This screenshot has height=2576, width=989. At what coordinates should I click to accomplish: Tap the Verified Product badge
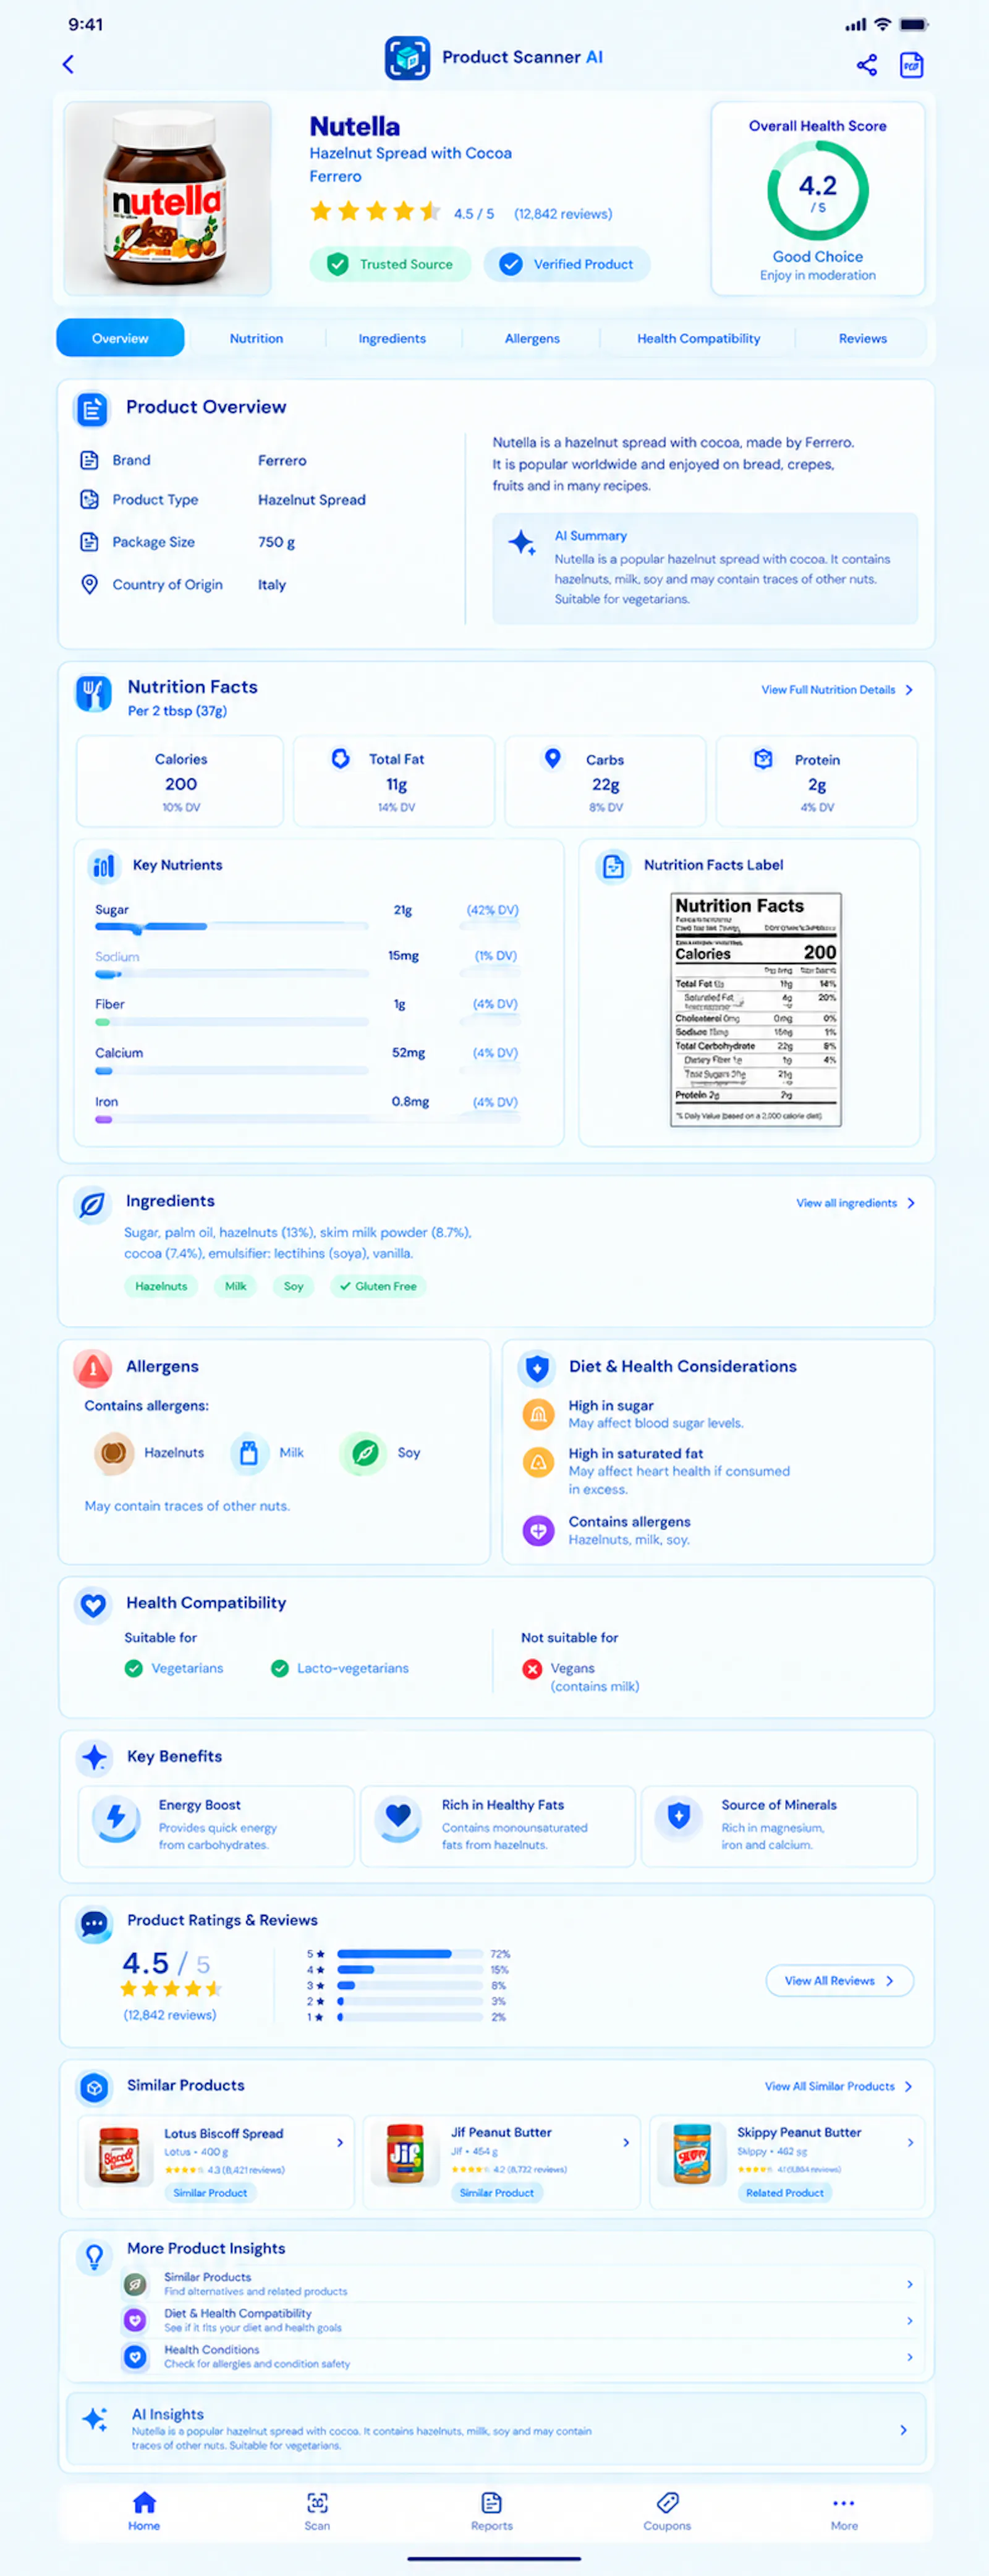[x=566, y=264]
